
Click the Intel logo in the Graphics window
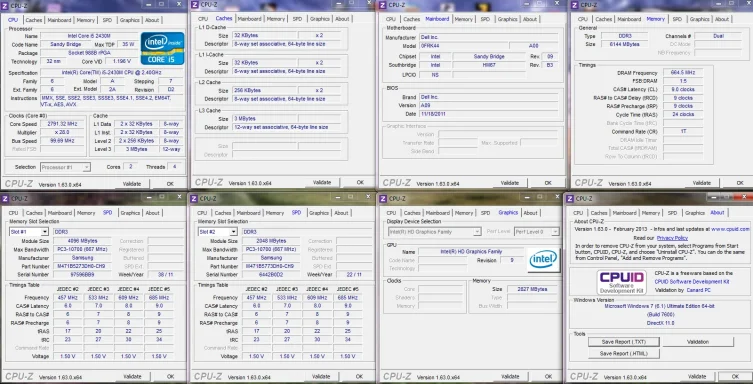543,260
